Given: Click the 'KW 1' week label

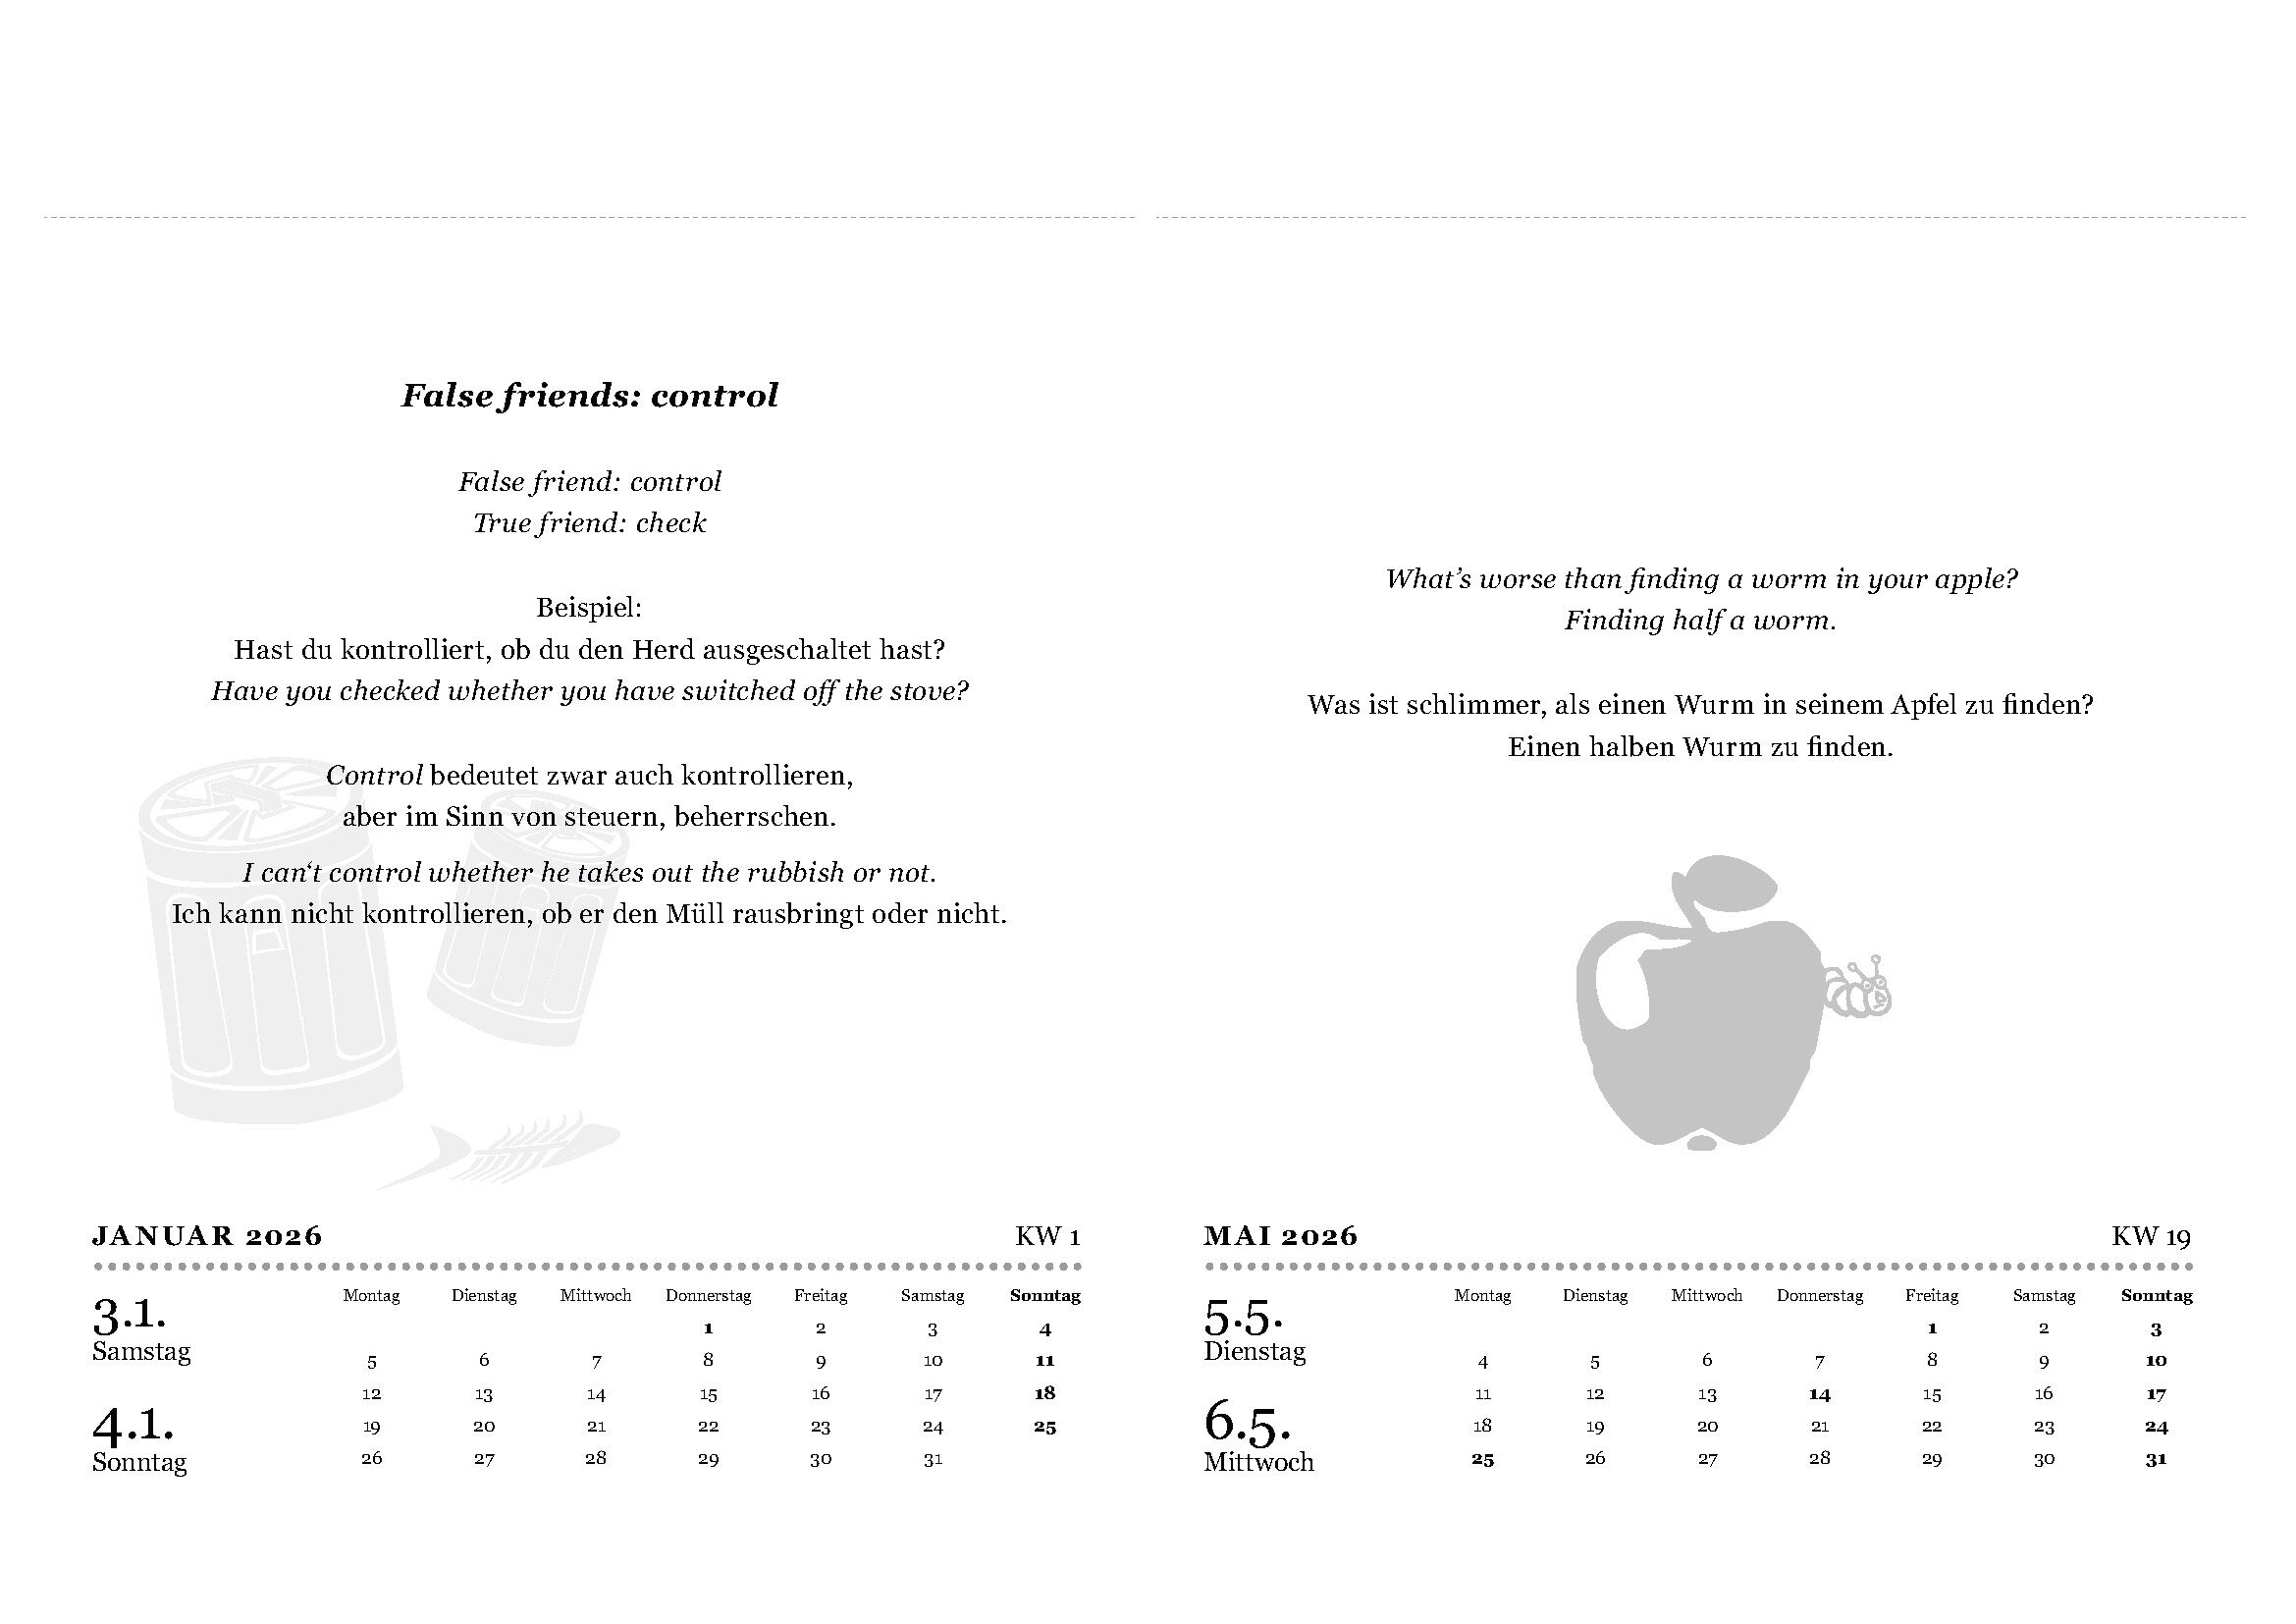Looking at the screenshot, I should pos(1047,1237).
